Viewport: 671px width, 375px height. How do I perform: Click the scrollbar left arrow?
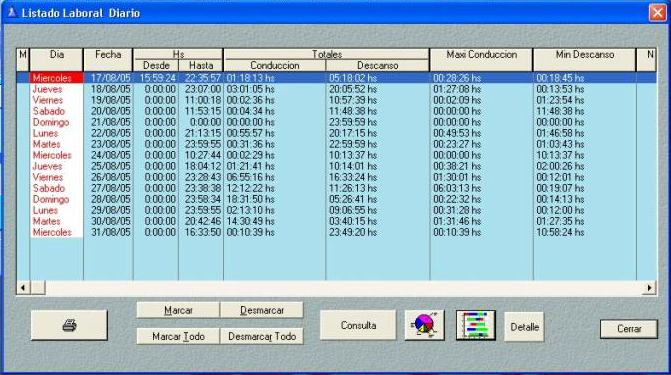pyautogui.click(x=23, y=288)
